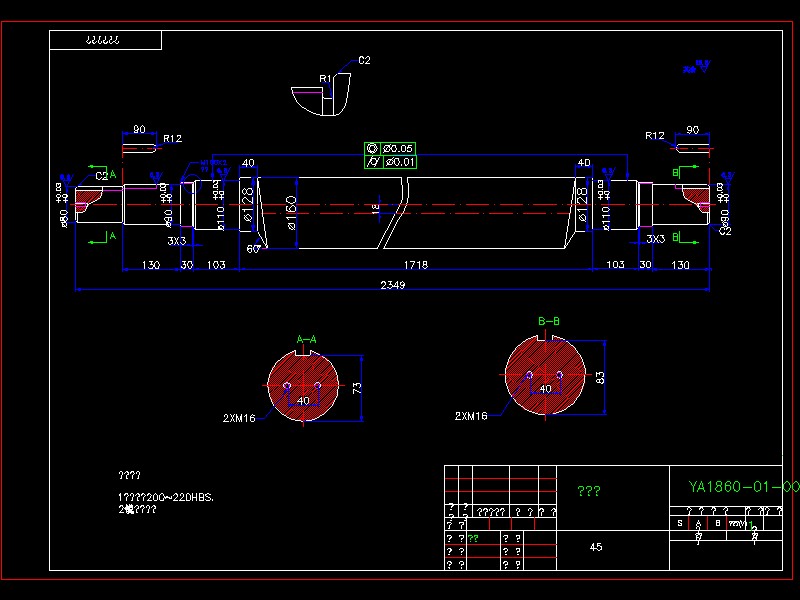Click the 1718 length dimension text
This screenshot has height=600, width=800.
(x=416, y=265)
